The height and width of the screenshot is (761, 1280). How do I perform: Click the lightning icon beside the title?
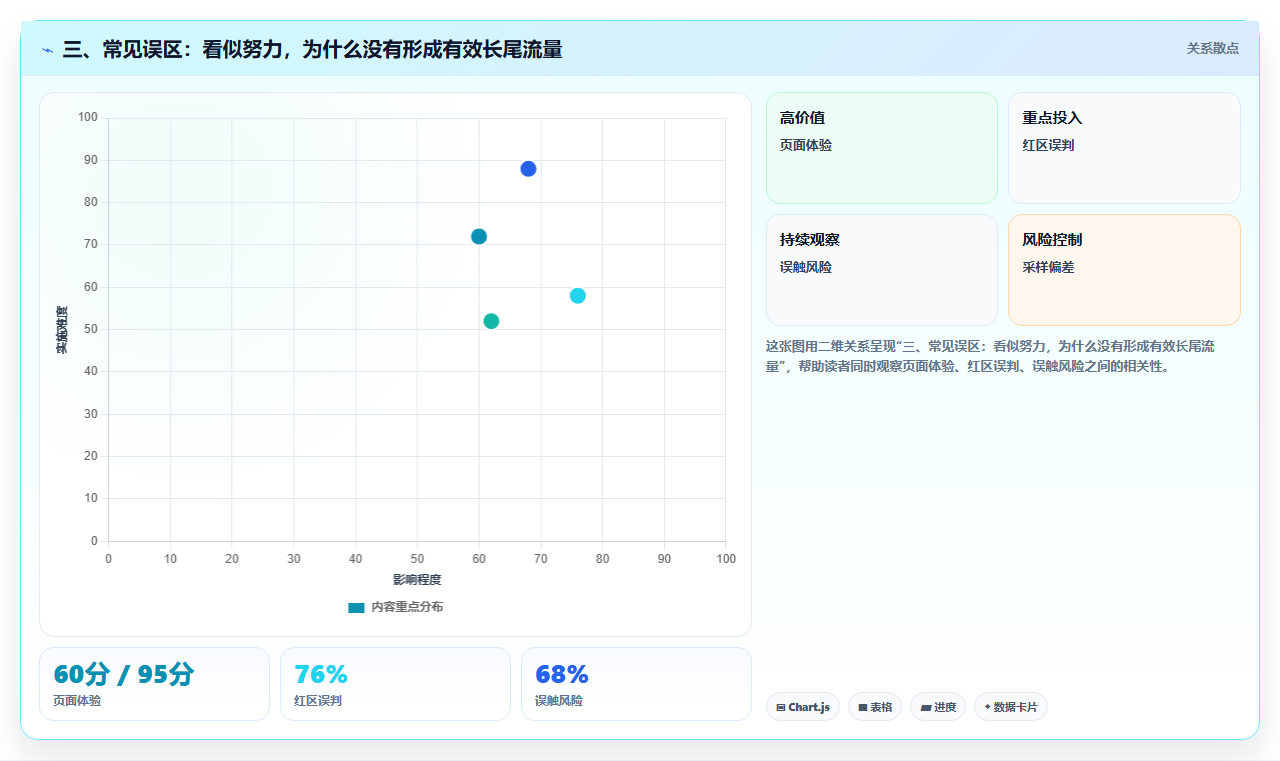(x=47, y=50)
